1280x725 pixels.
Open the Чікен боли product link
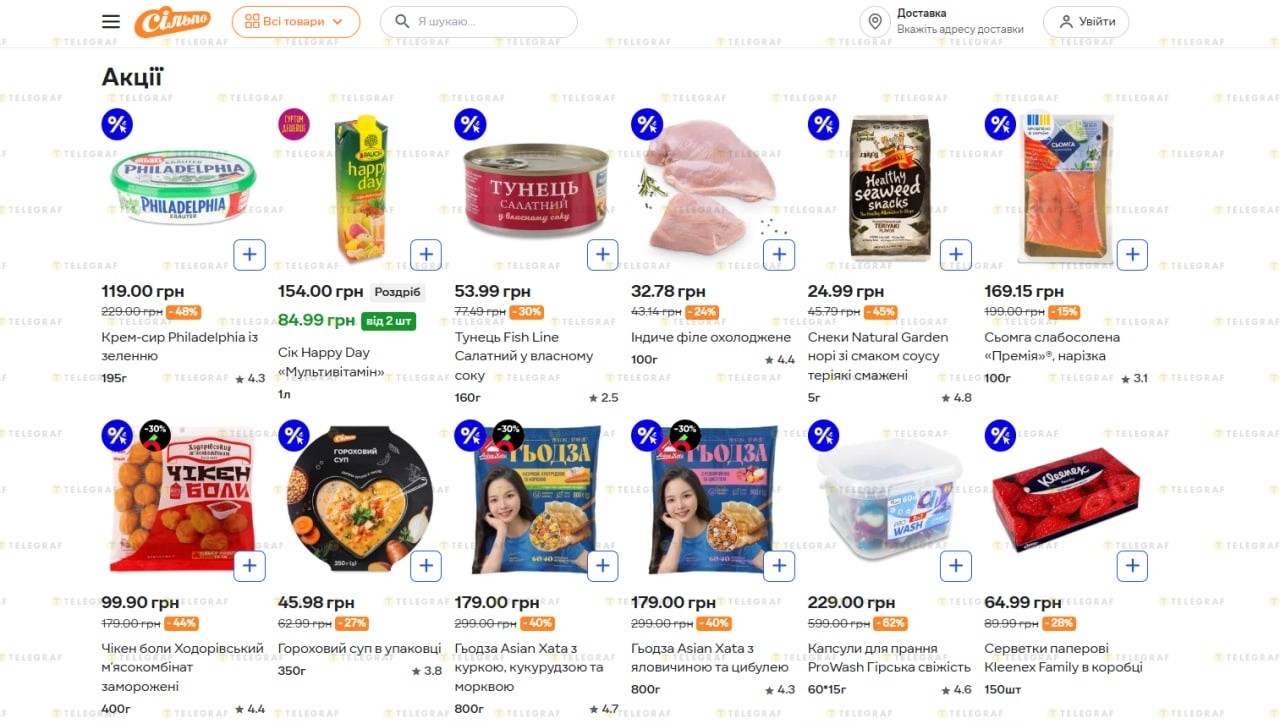[182, 667]
